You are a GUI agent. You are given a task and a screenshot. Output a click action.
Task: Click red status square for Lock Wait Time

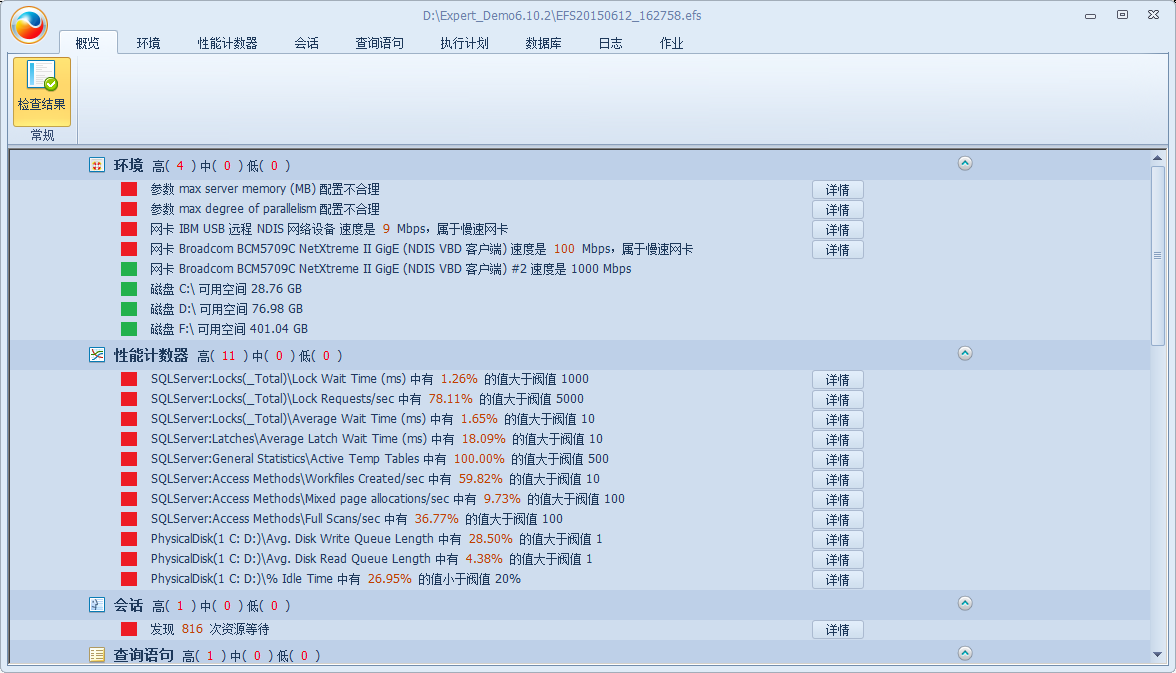(129, 379)
